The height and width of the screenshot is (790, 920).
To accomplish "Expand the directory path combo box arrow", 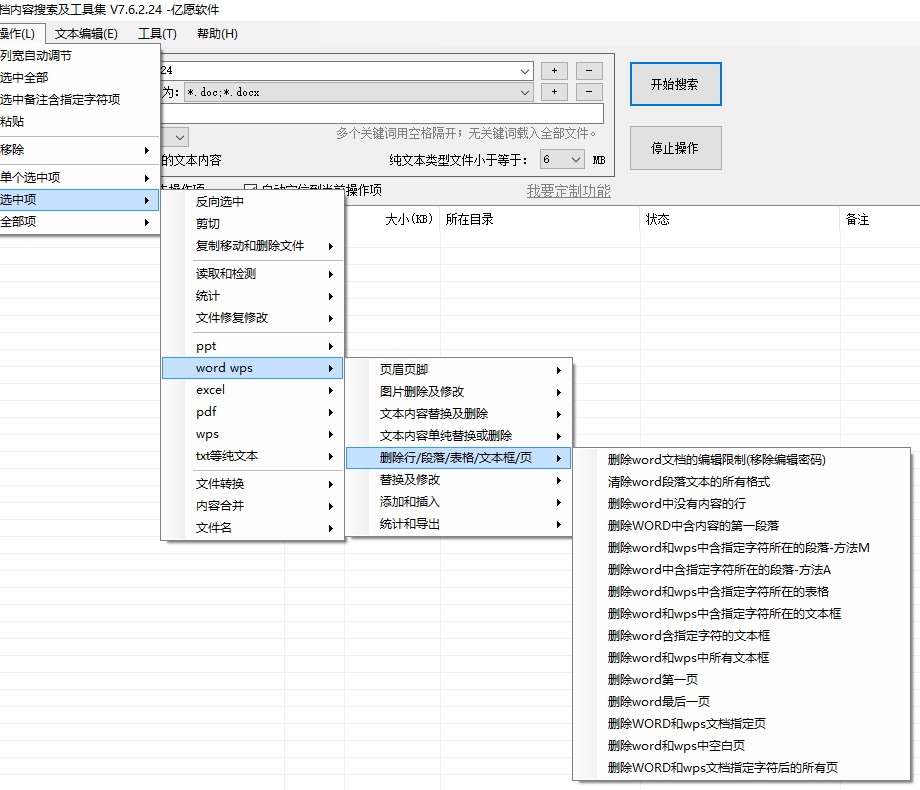I will 525,71.
